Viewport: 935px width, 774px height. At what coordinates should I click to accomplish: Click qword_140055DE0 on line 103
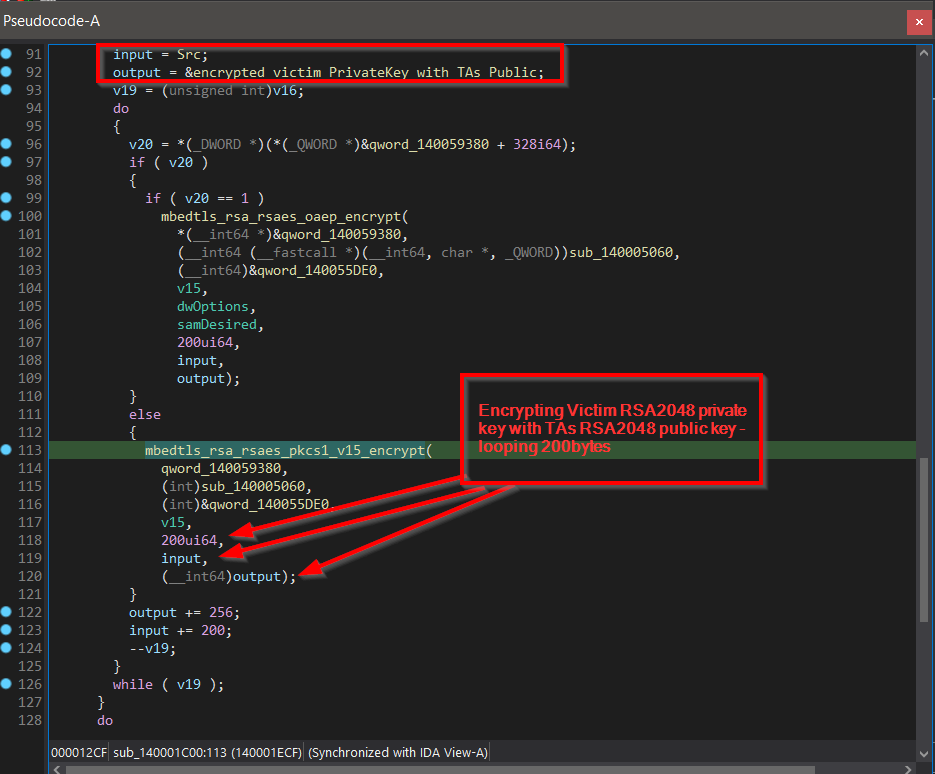pyautogui.click(x=317, y=270)
